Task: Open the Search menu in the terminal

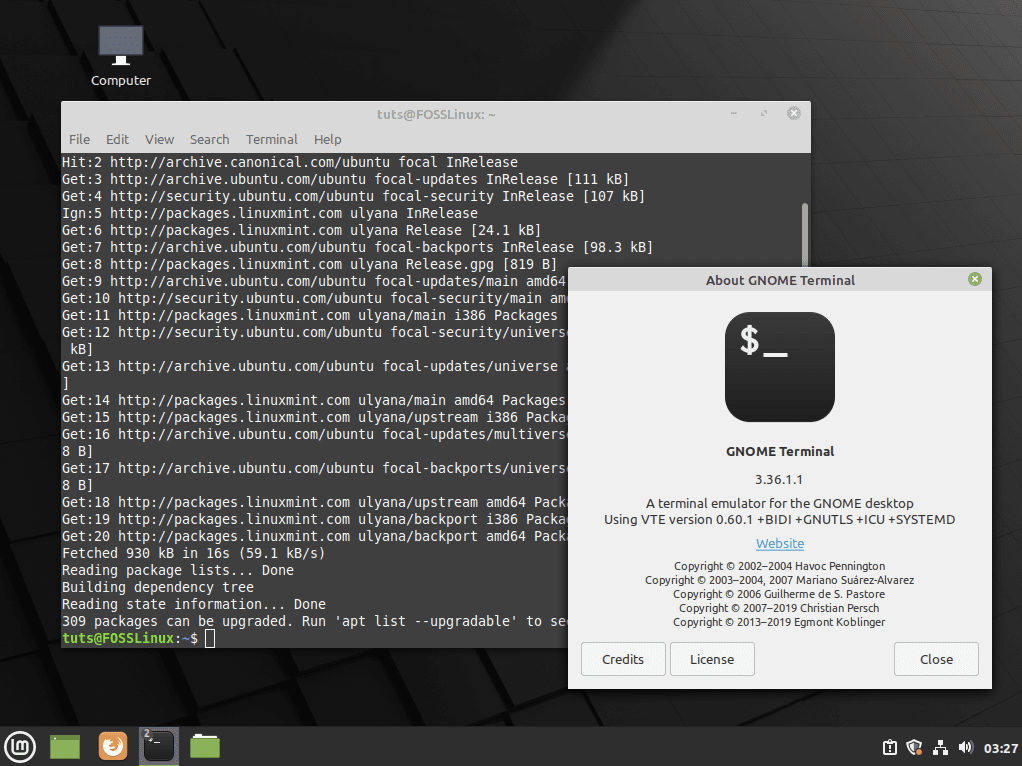Action: [x=209, y=139]
